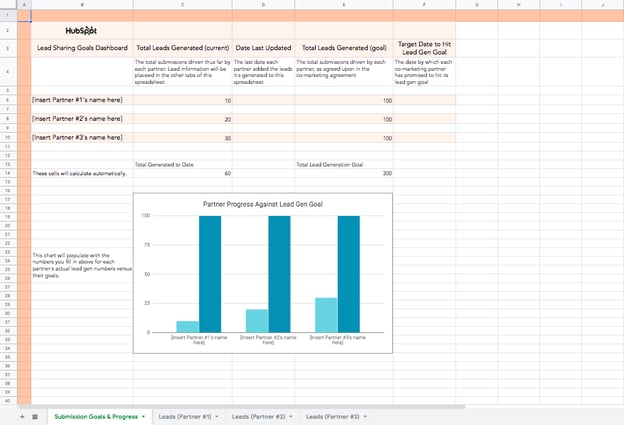Open the all sheets list icon
624x425 pixels.
click(35, 415)
